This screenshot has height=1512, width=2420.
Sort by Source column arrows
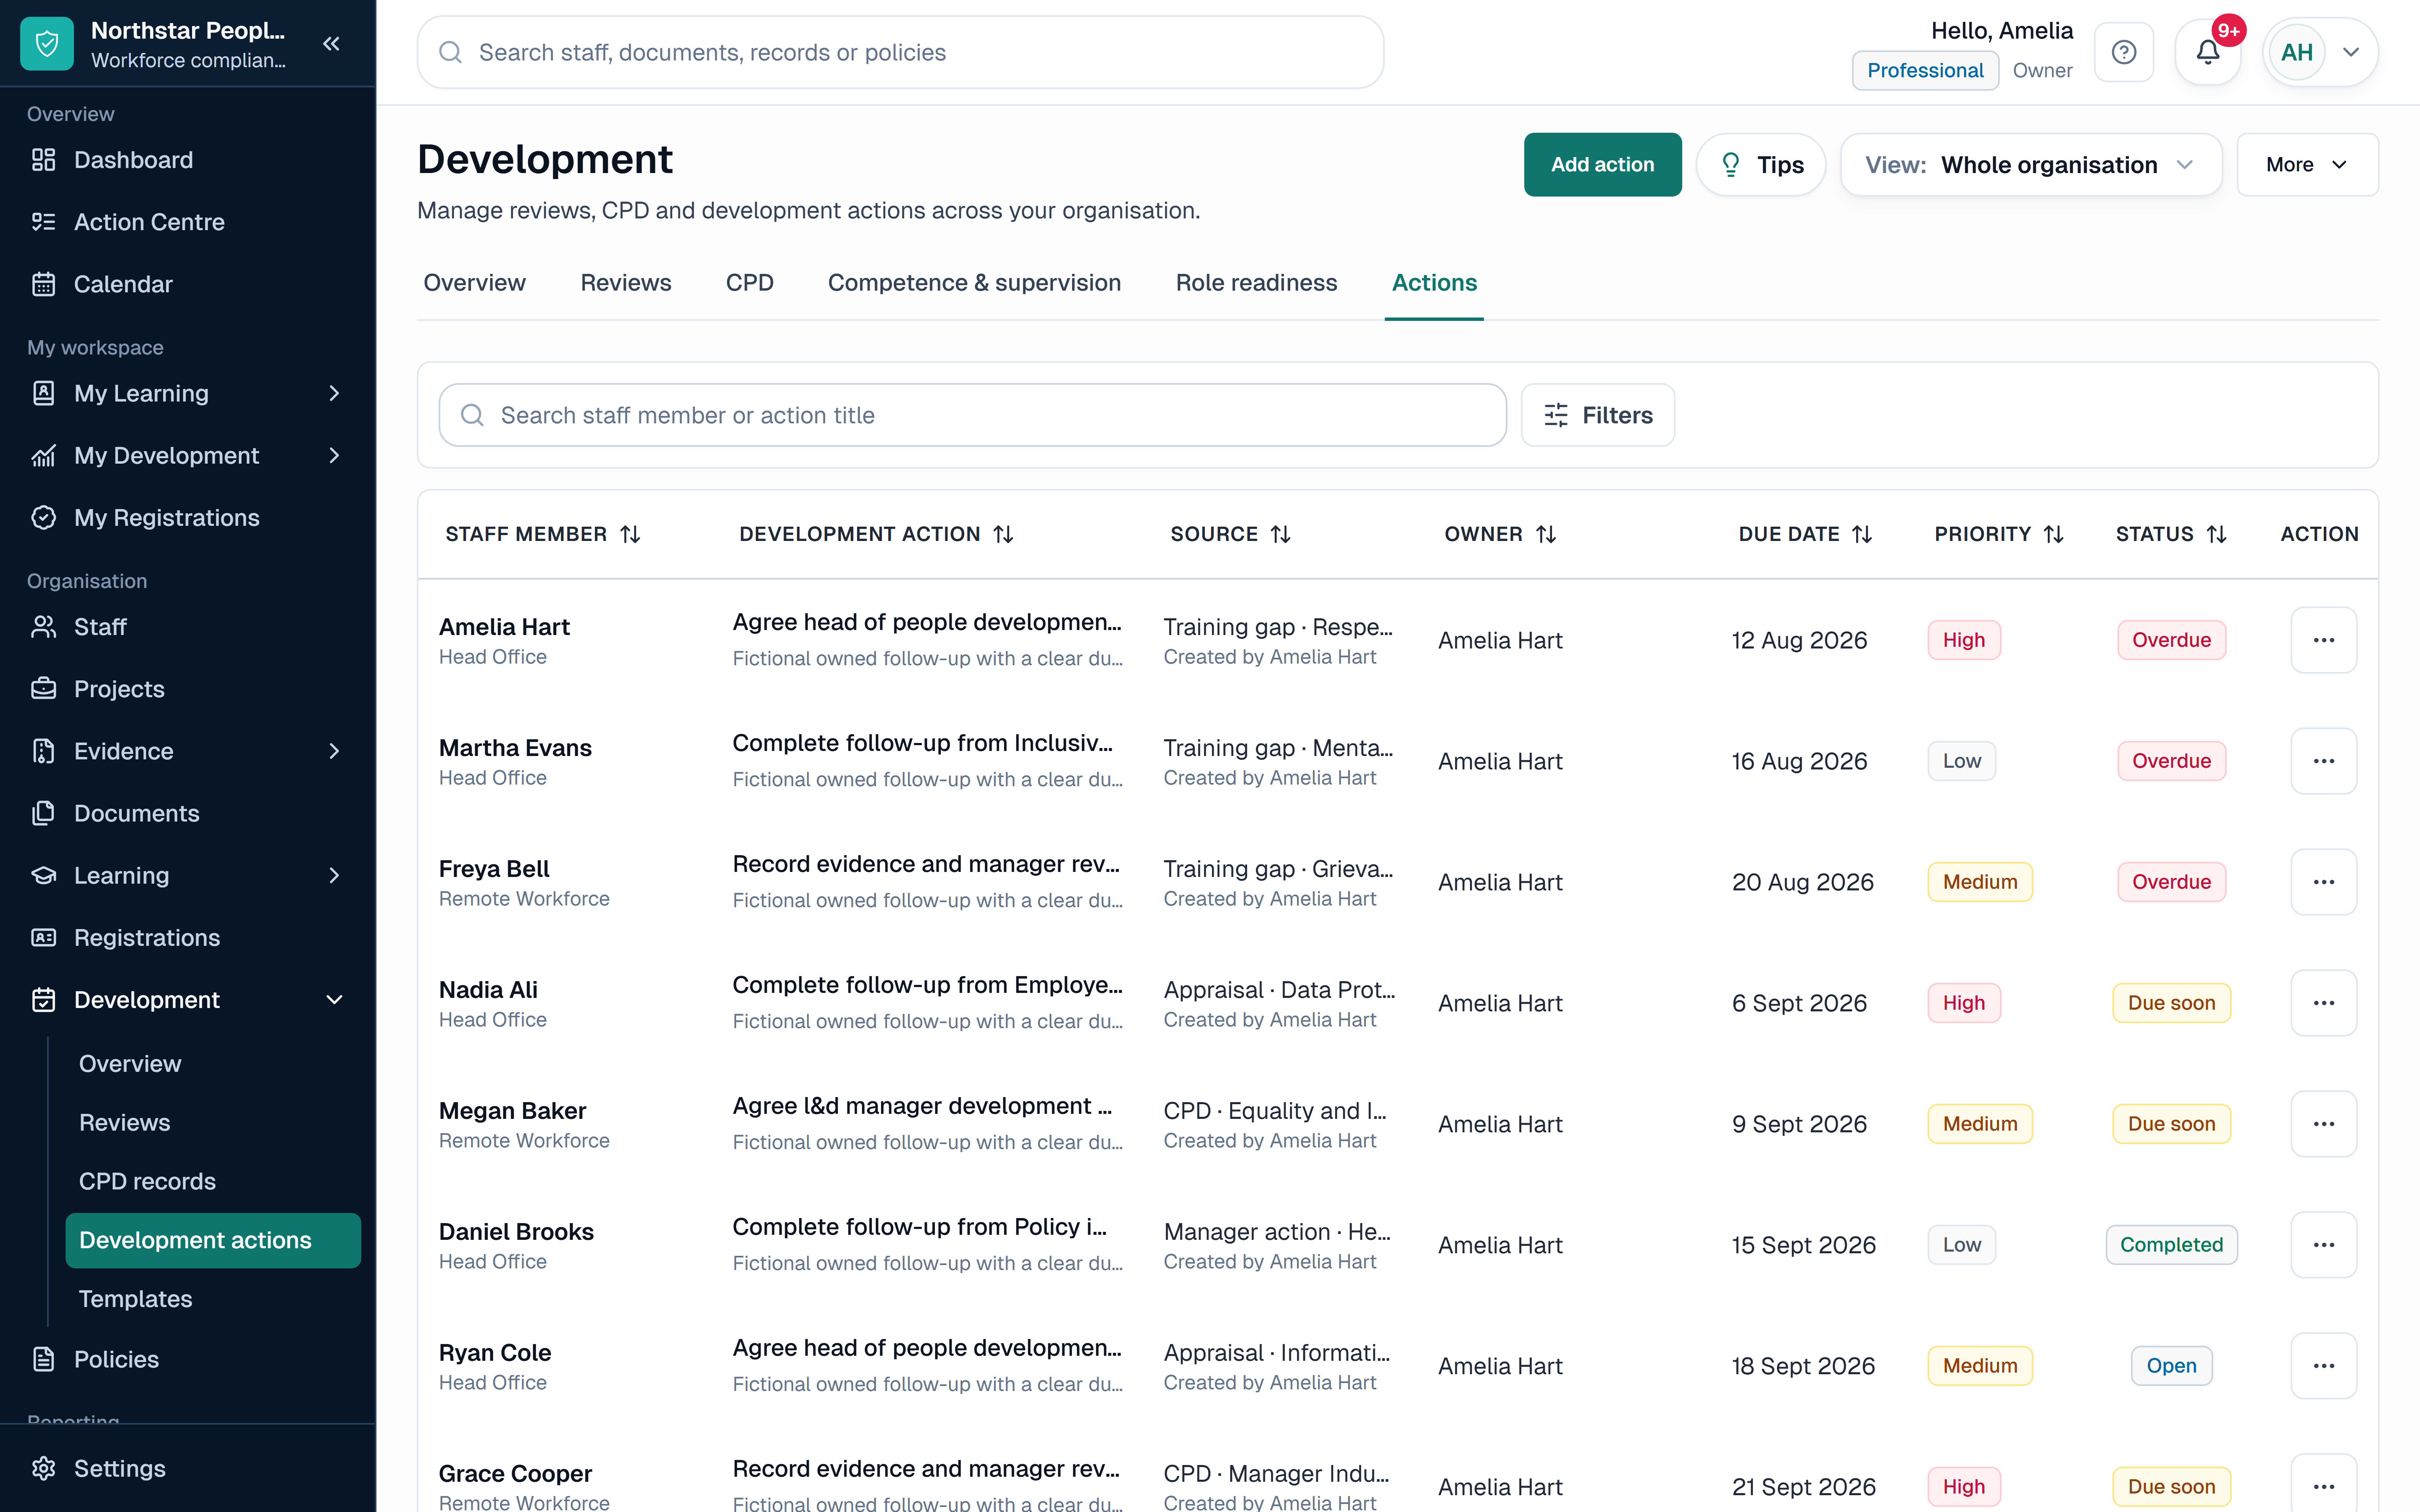coord(1281,534)
